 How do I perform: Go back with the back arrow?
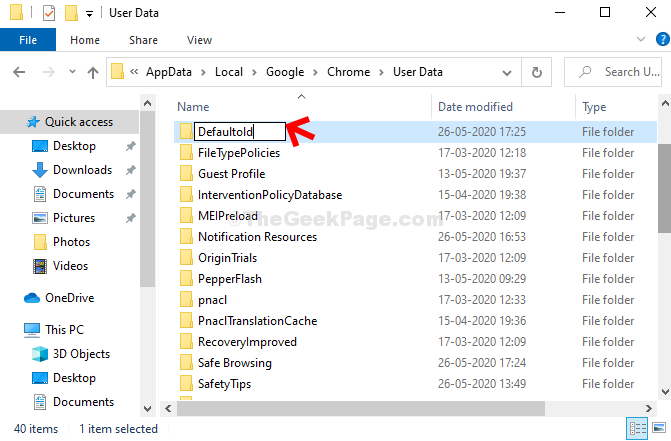(x=19, y=72)
